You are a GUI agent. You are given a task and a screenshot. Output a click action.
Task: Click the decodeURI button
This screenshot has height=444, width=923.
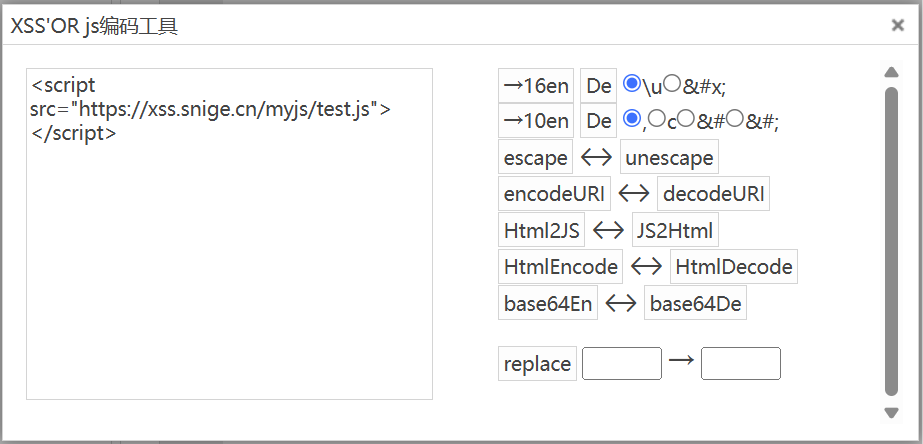[713, 193]
